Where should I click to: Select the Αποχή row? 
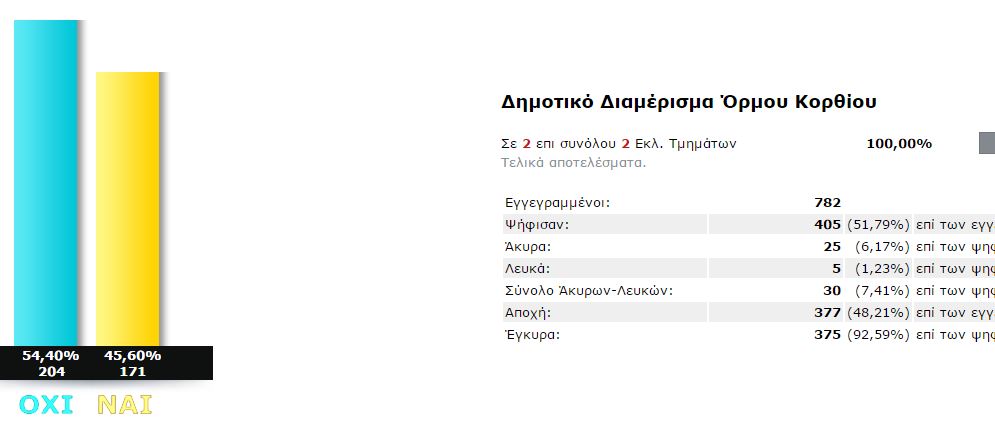click(749, 312)
